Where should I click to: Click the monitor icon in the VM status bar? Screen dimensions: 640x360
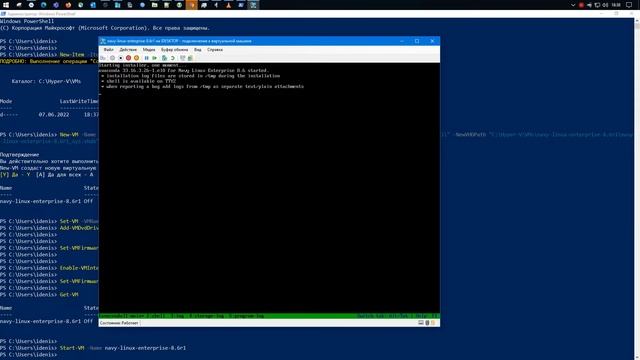coord(421,323)
